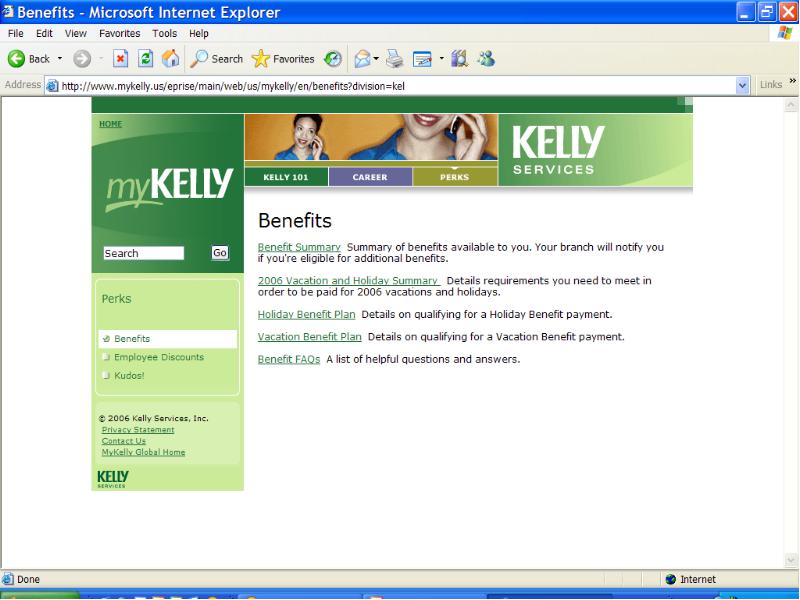
Task: Open the Edit icon dropdown arrow
Action: pos(441,59)
